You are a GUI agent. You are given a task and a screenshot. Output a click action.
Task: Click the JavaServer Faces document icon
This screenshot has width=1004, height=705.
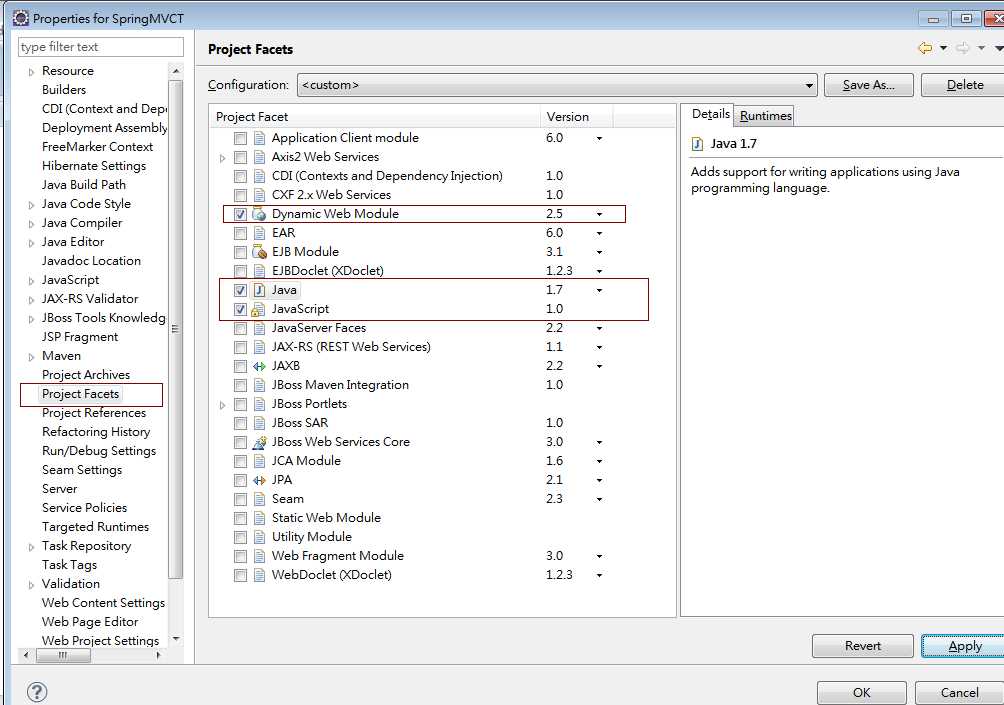click(x=259, y=328)
